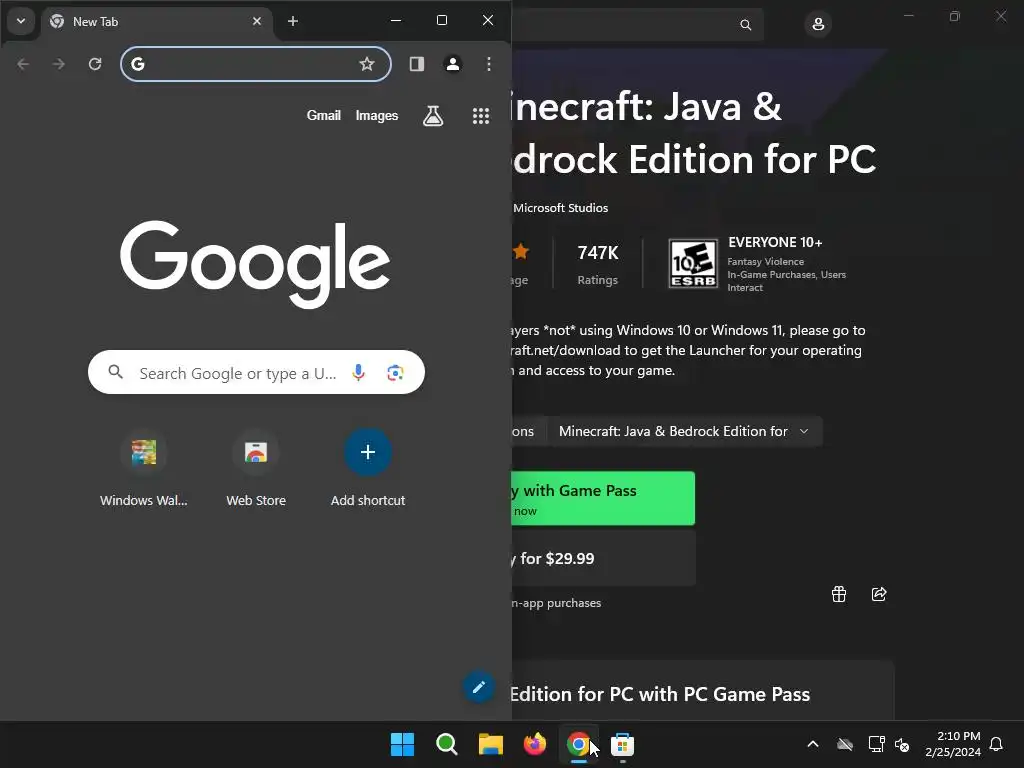This screenshot has width=1024, height=768.
Task: Search by image with Google Lens icon
Action: click(395, 373)
